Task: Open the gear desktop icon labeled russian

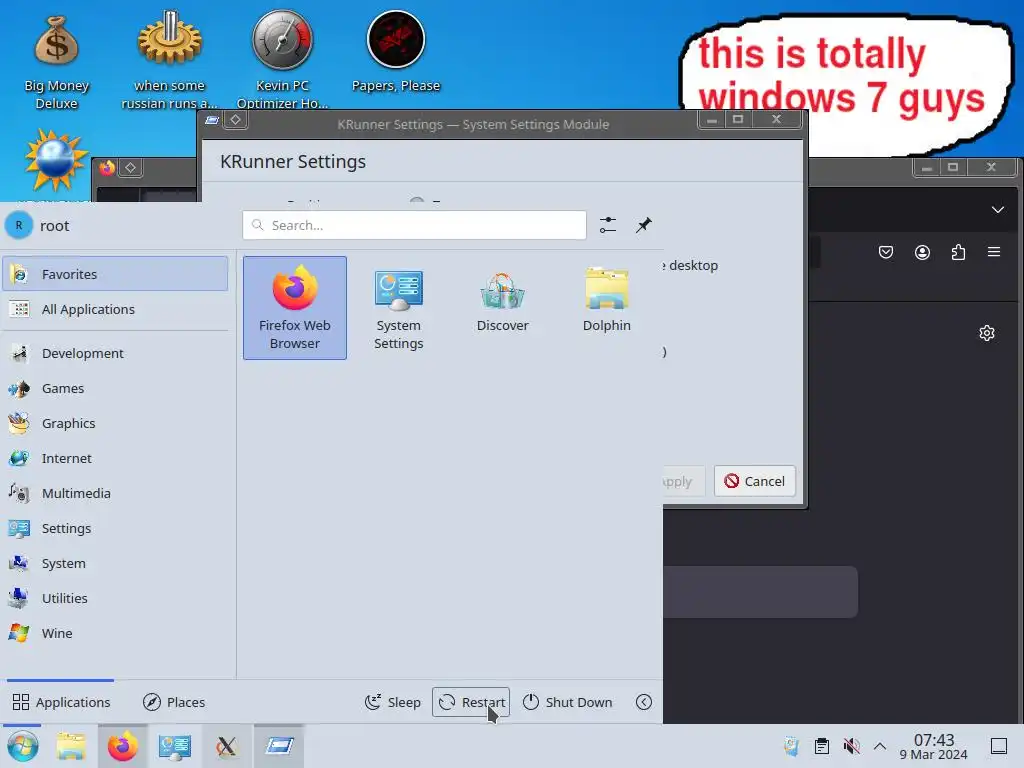Action: 169,62
